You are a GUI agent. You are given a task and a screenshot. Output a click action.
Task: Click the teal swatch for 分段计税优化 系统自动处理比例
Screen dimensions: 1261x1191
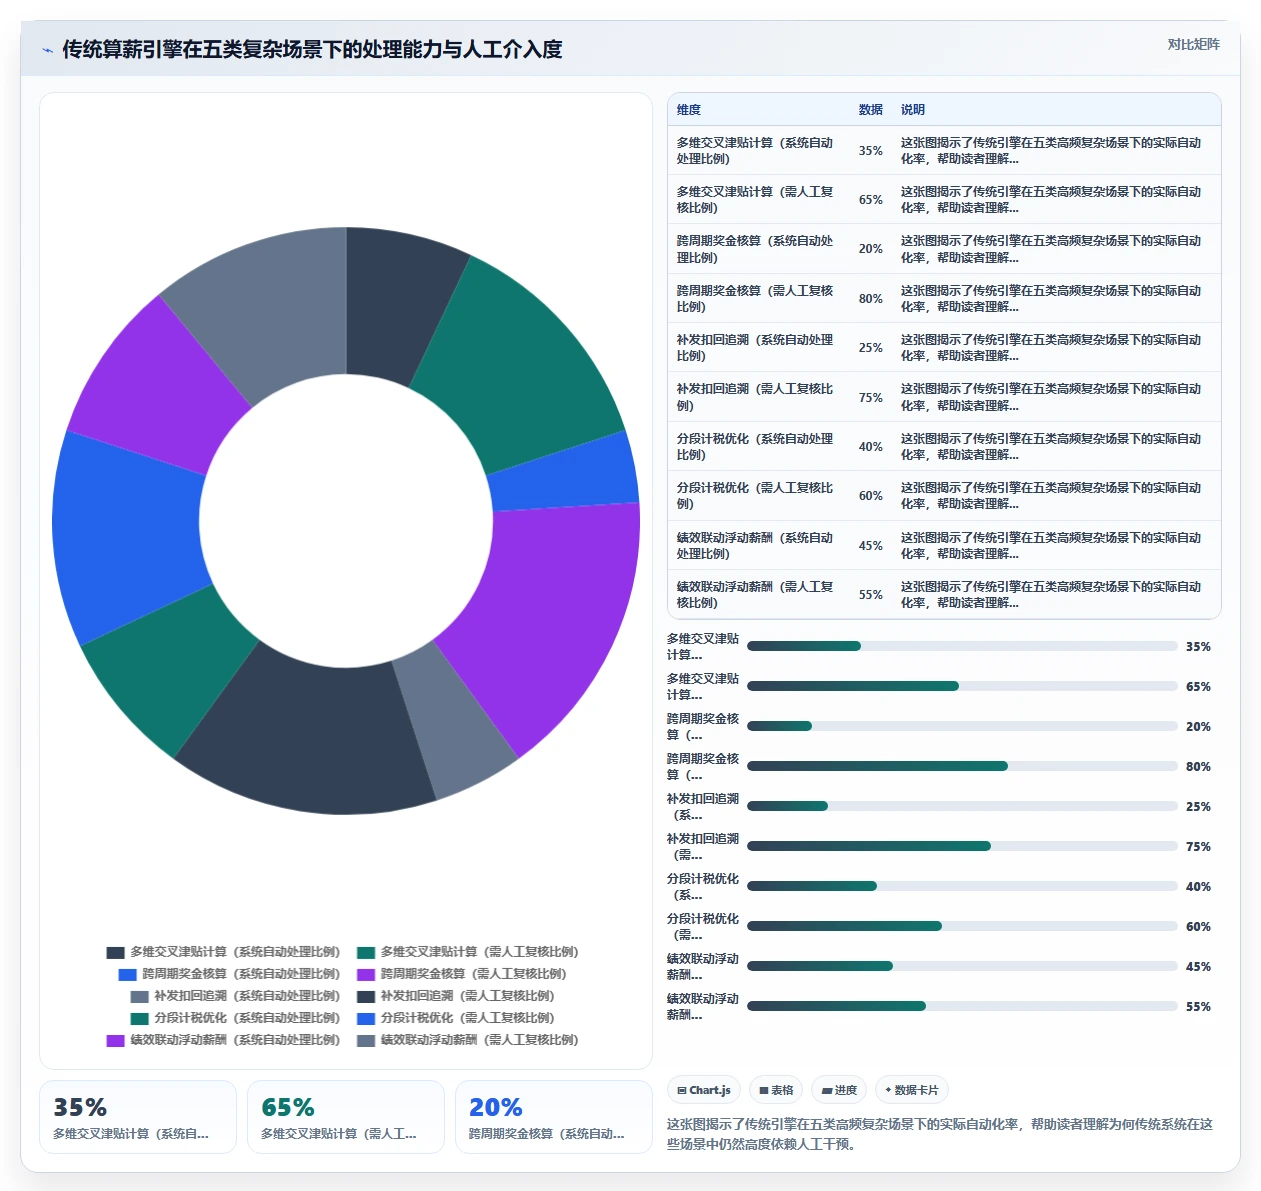tap(139, 1018)
